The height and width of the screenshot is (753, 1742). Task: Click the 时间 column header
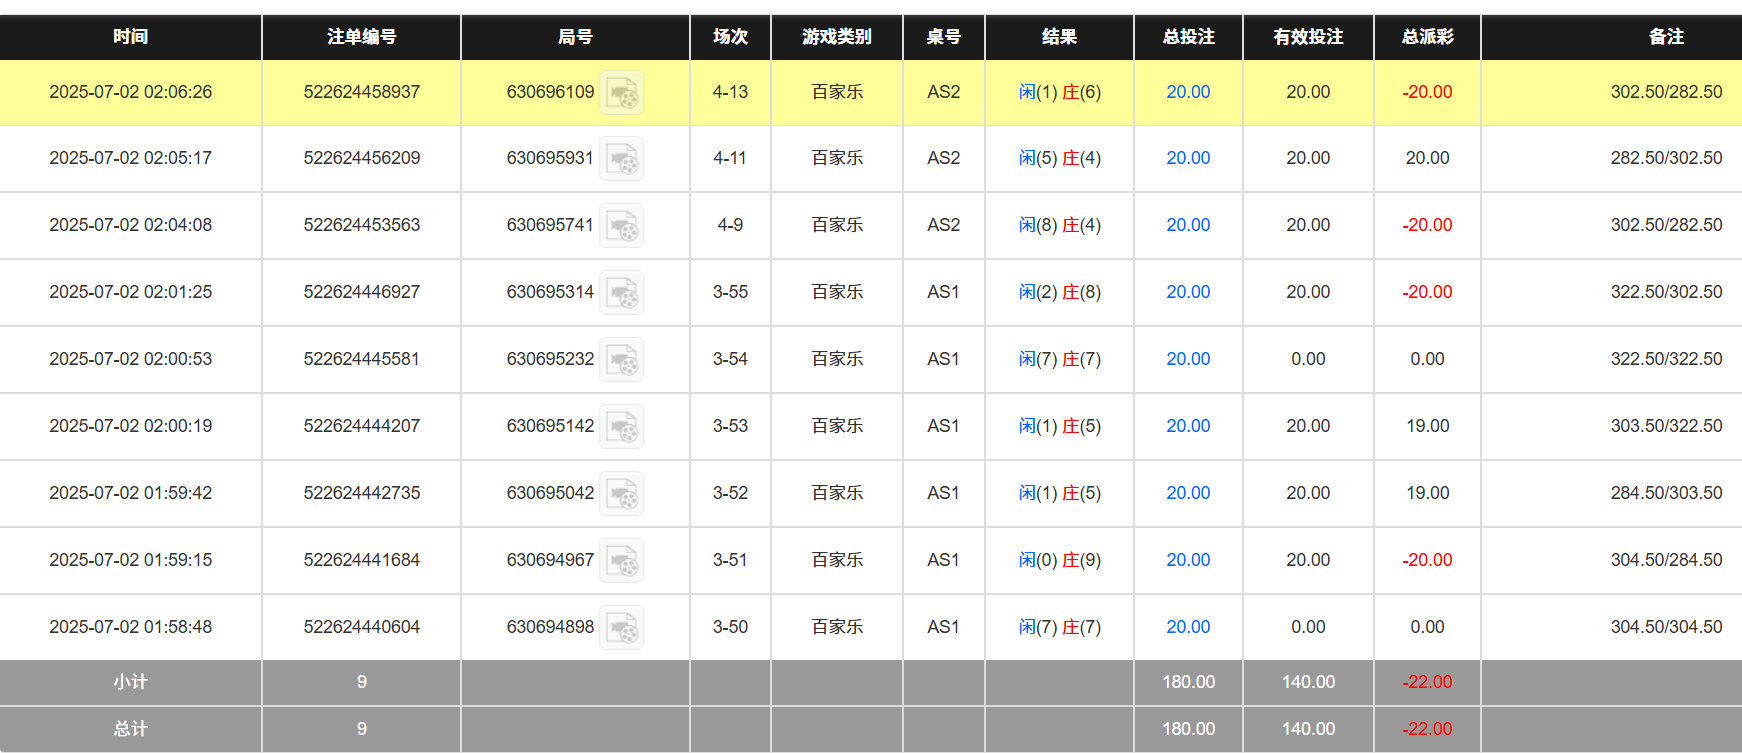click(130, 37)
